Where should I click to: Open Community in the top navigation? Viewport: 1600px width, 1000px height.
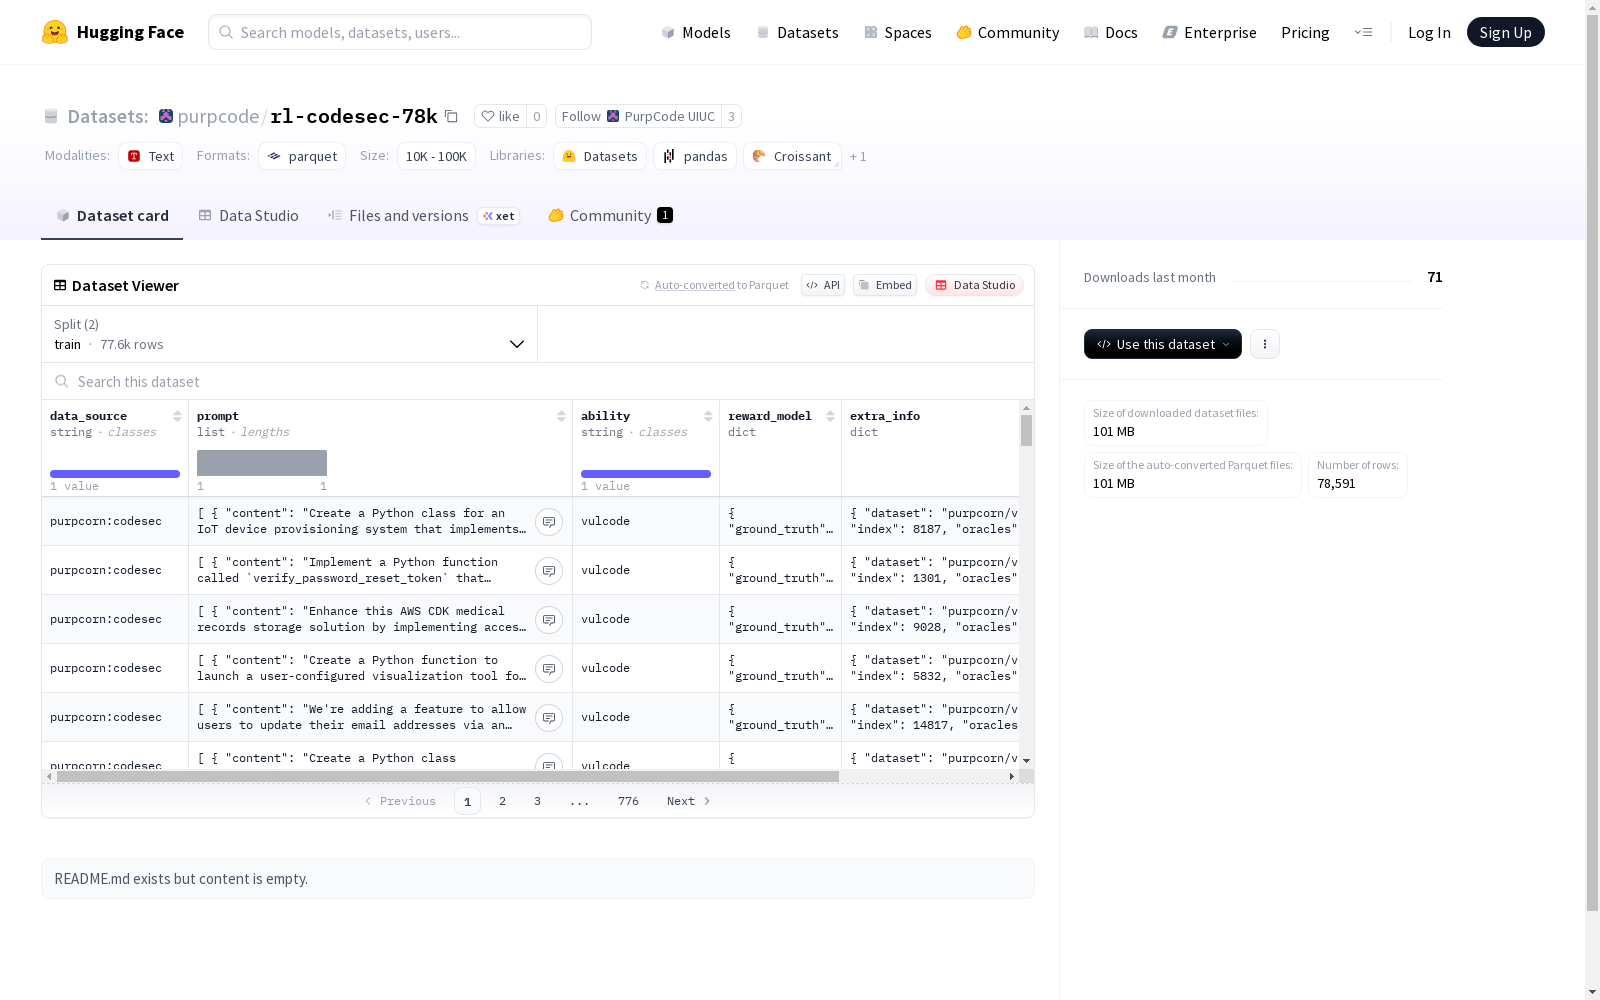pyautogui.click(x=1008, y=32)
